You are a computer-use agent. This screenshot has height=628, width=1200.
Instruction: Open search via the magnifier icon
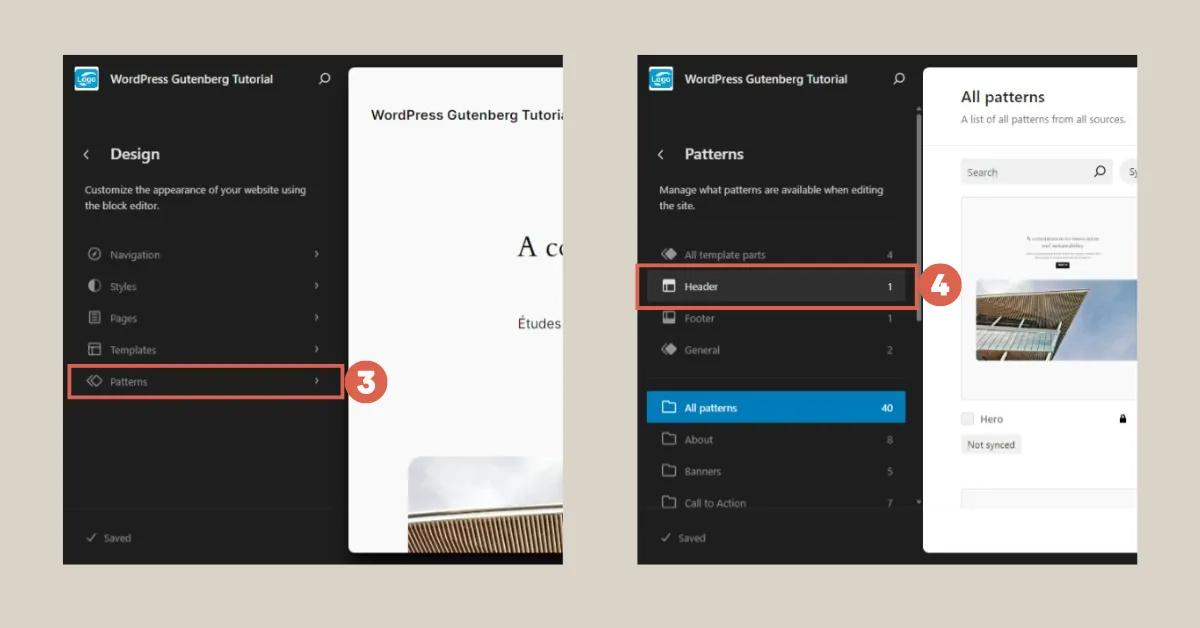click(x=324, y=78)
